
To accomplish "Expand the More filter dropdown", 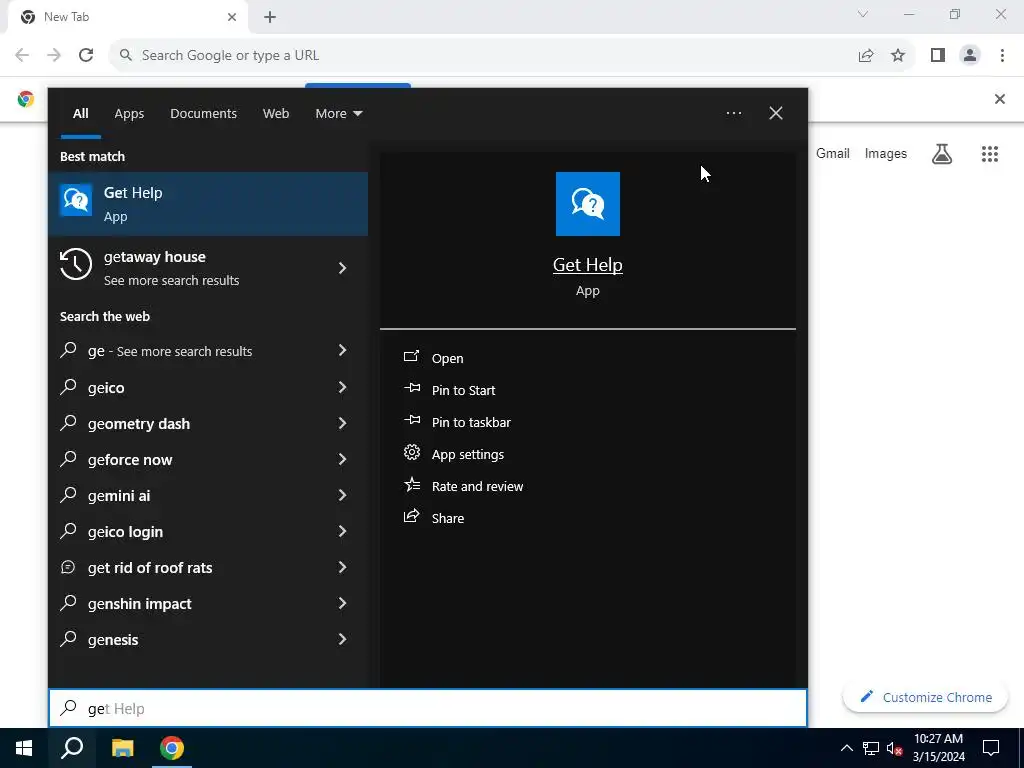I will pyautogui.click(x=338, y=114).
